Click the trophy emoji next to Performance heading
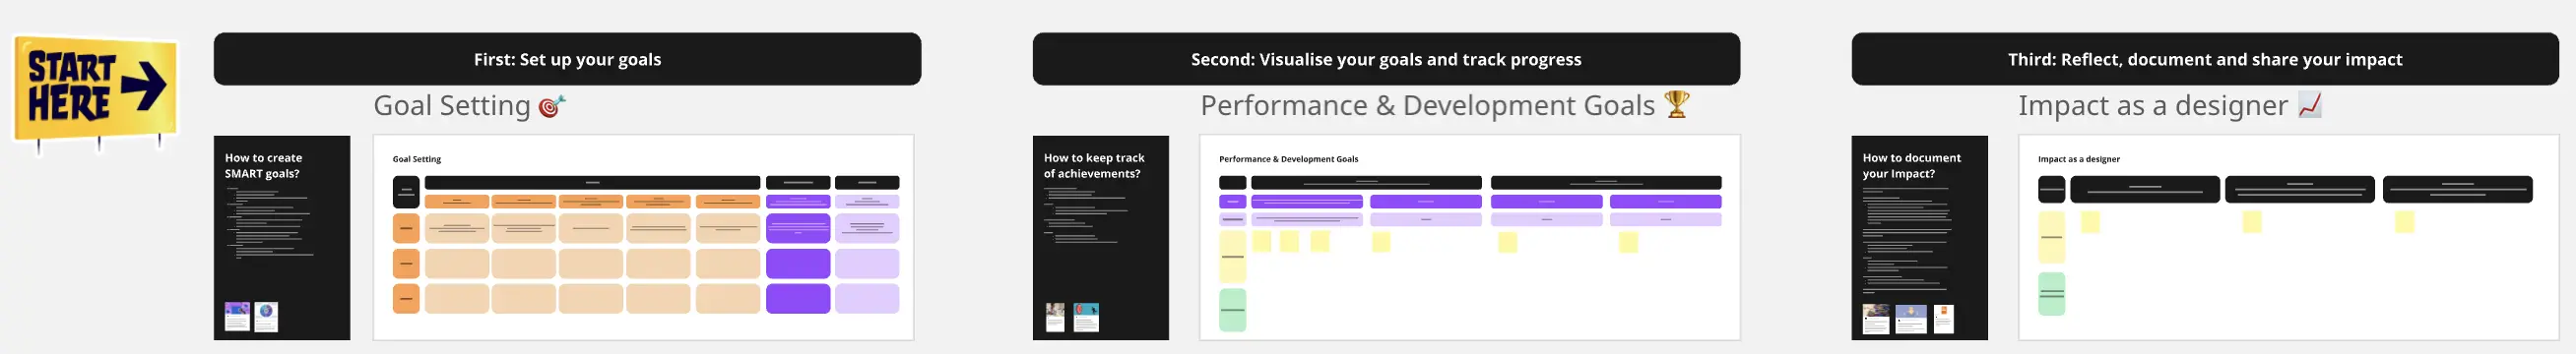Image resolution: width=2576 pixels, height=354 pixels. [1677, 104]
